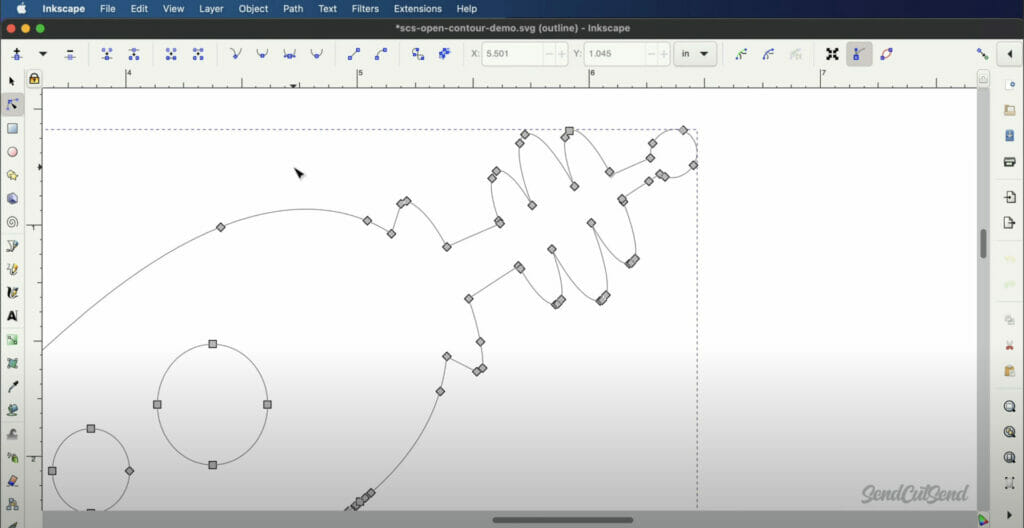This screenshot has height=528, width=1024.
Task: Open the Path menu
Action: pyautogui.click(x=293, y=9)
